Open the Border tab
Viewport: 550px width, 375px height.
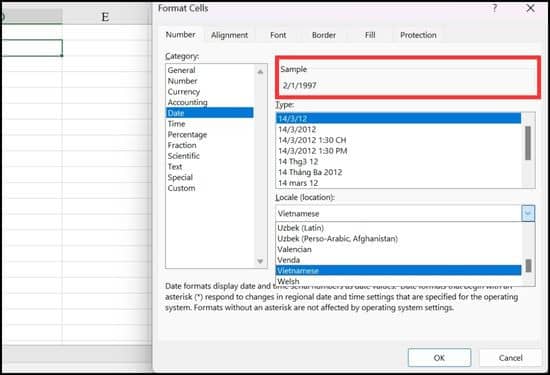coord(324,35)
